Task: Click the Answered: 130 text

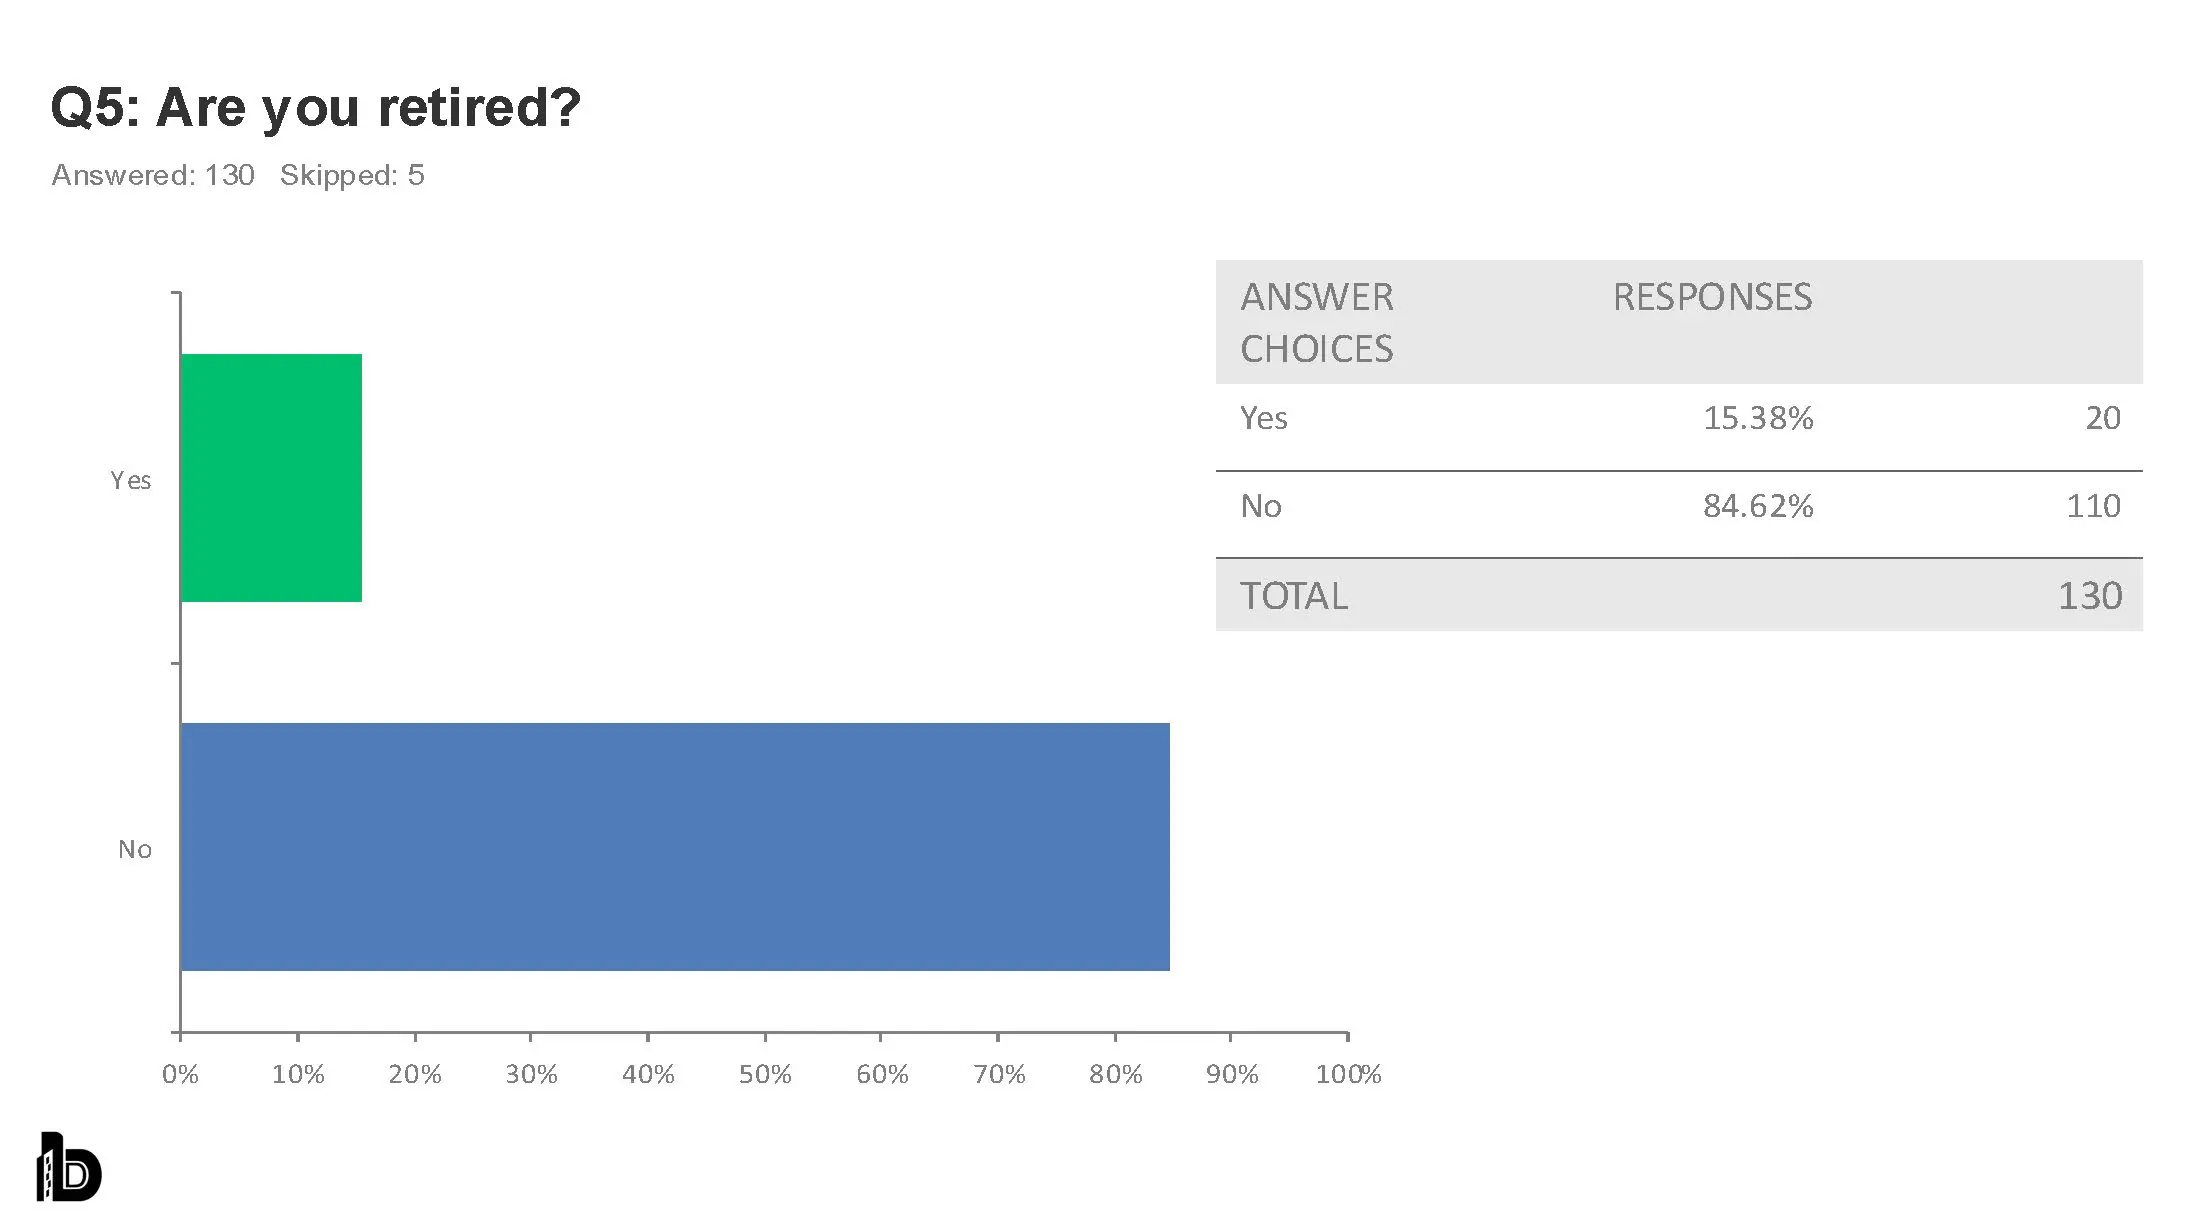Action: (x=153, y=175)
